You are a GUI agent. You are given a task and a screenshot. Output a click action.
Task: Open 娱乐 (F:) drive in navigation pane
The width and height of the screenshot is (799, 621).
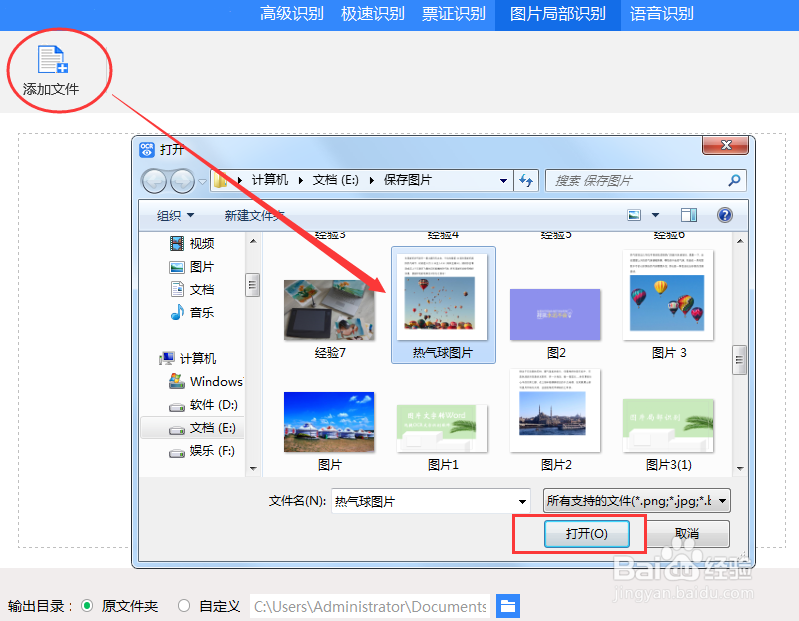tap(202, 451)
